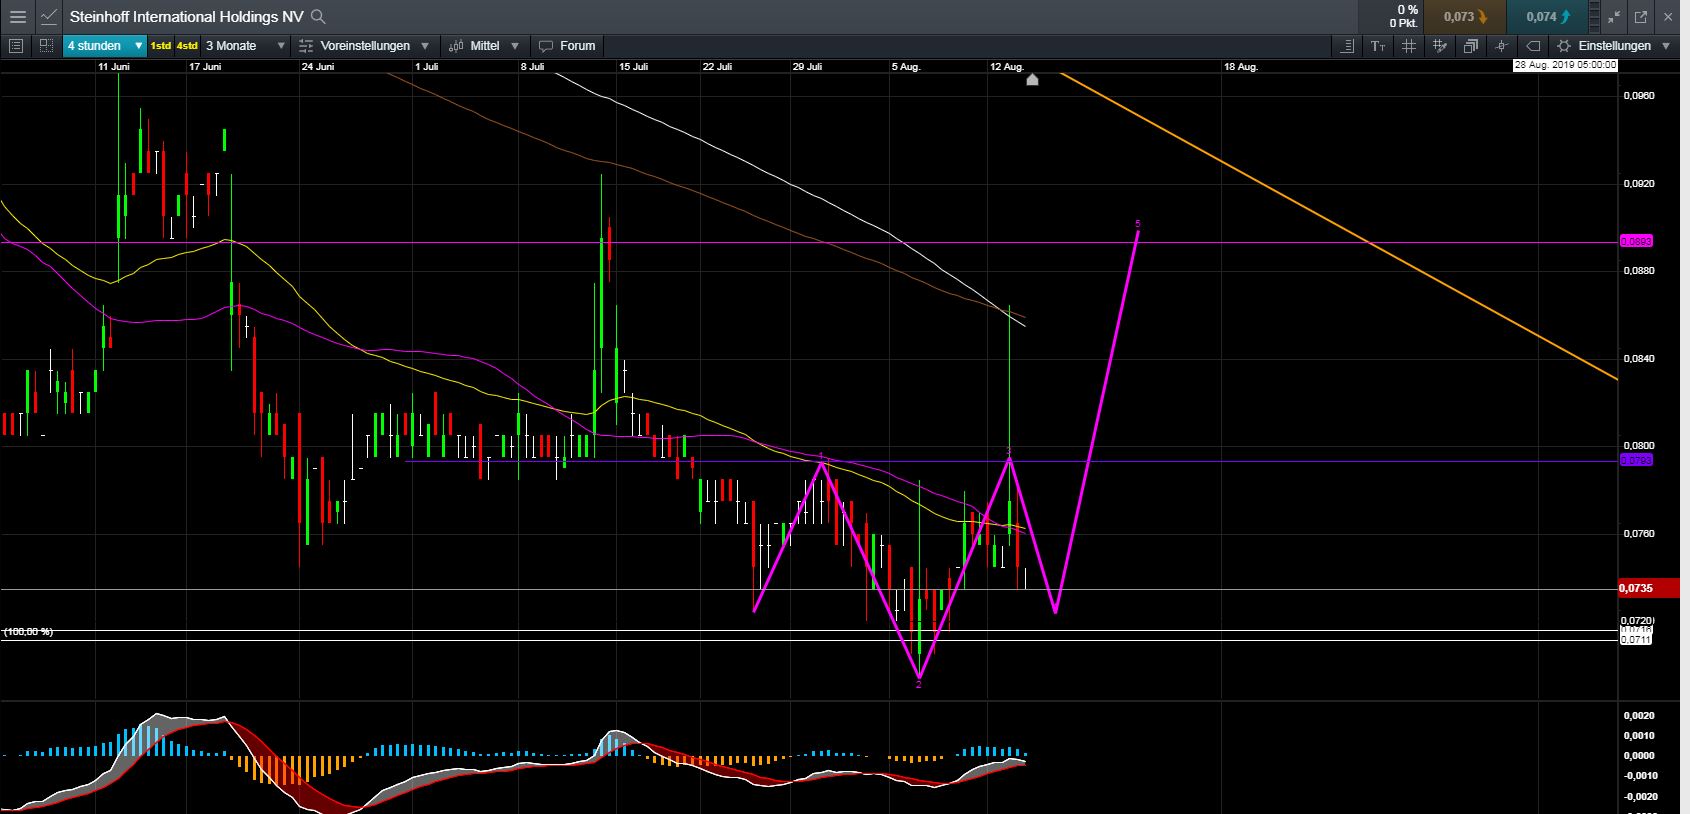Viewport: 1690px width, 814px height.
Task: Switch to the 1std quick timeframe
Action: tap(160, 46)
